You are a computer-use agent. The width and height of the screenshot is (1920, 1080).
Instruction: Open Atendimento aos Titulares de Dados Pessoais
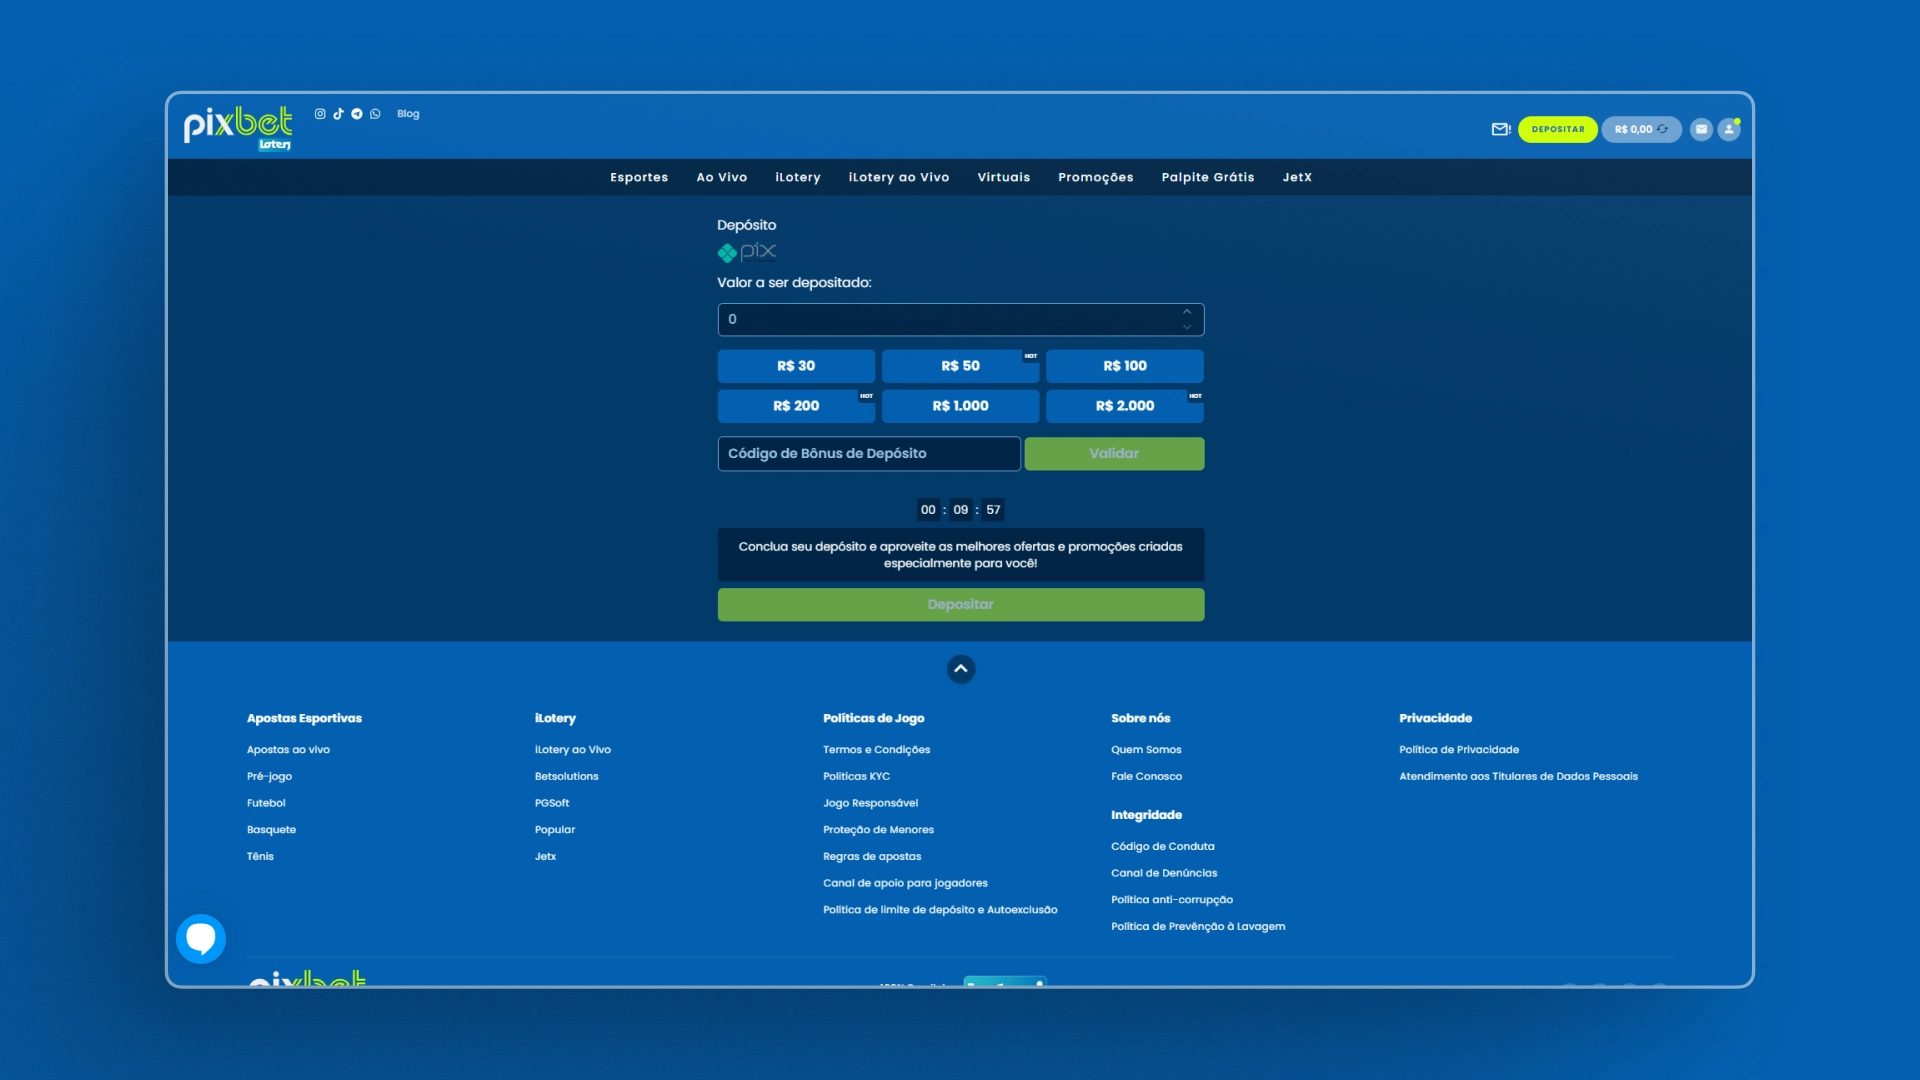tap(1519, 777)
